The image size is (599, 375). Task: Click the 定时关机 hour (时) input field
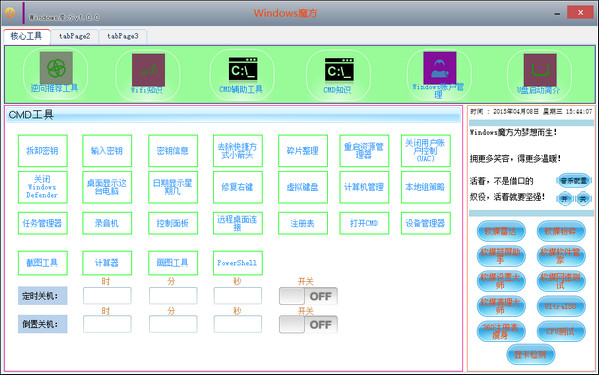click(x=107, y=296)
